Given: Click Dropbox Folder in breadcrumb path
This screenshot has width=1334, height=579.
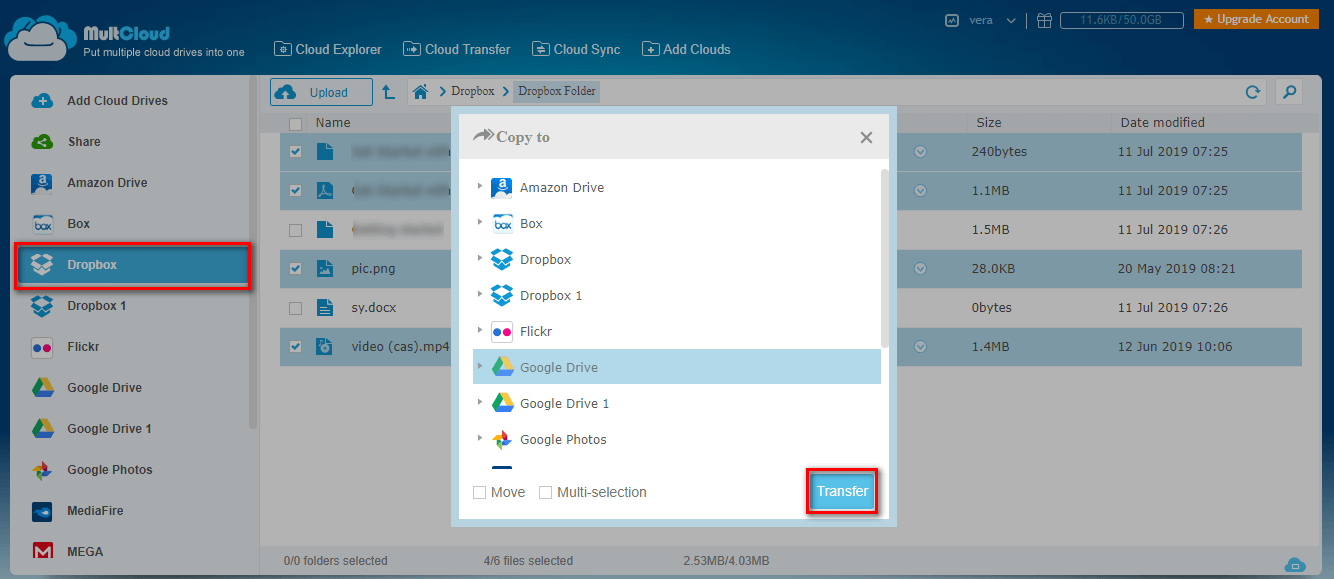Looking at the screenshot, I should [x=557, y=91].
